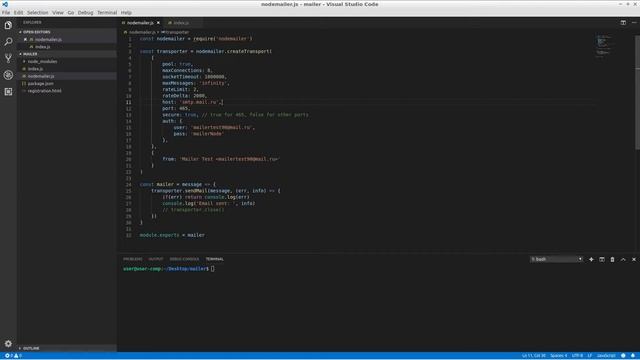Switch to the Problems panel tab
640x360 pixels.
[x=133, y=259]
